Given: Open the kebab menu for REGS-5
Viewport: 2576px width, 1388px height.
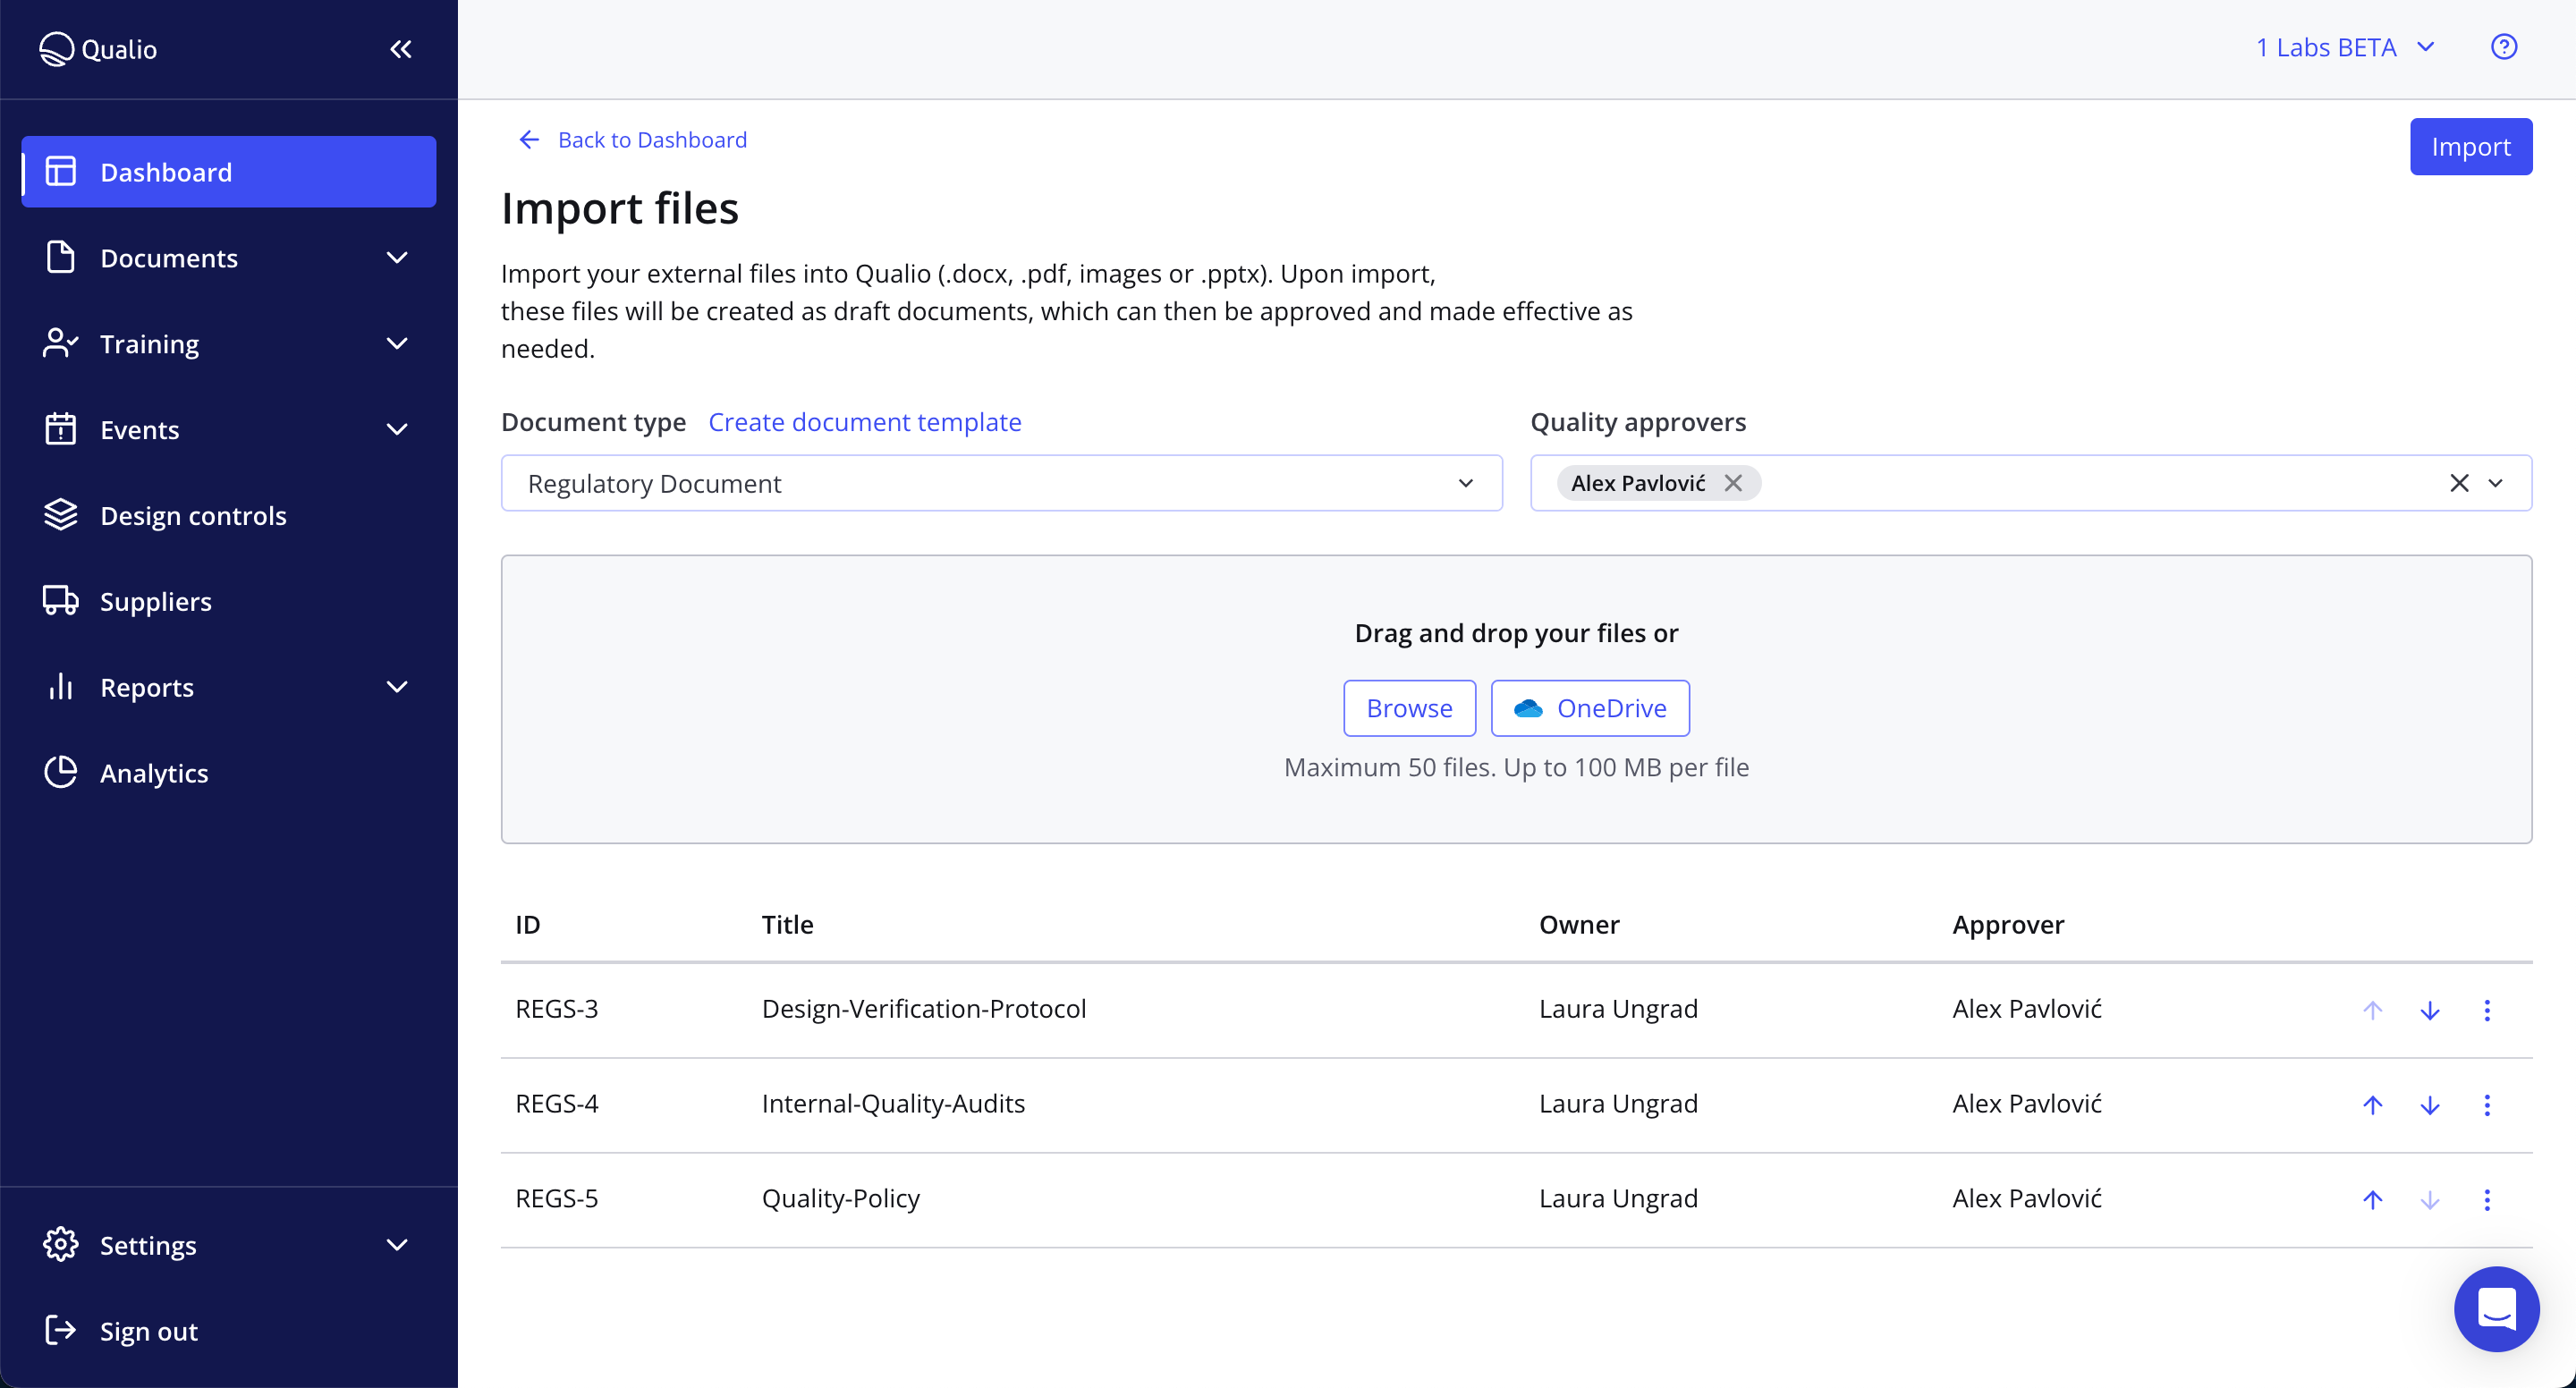Looking at the screenshot, I should (x=2487, y=1199).
